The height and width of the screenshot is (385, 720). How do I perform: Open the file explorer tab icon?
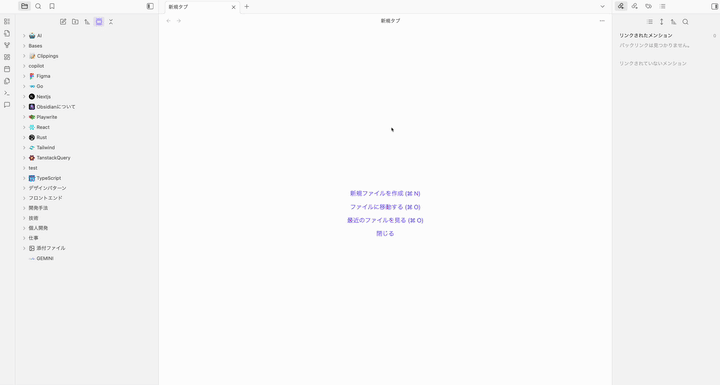[x=24, y=6]
